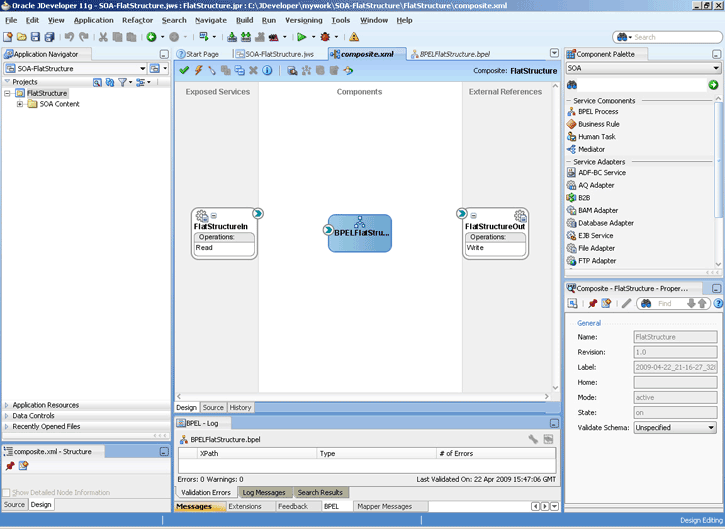Click the Component Palette search field
725x529 pixels.
tap(643, 85)
